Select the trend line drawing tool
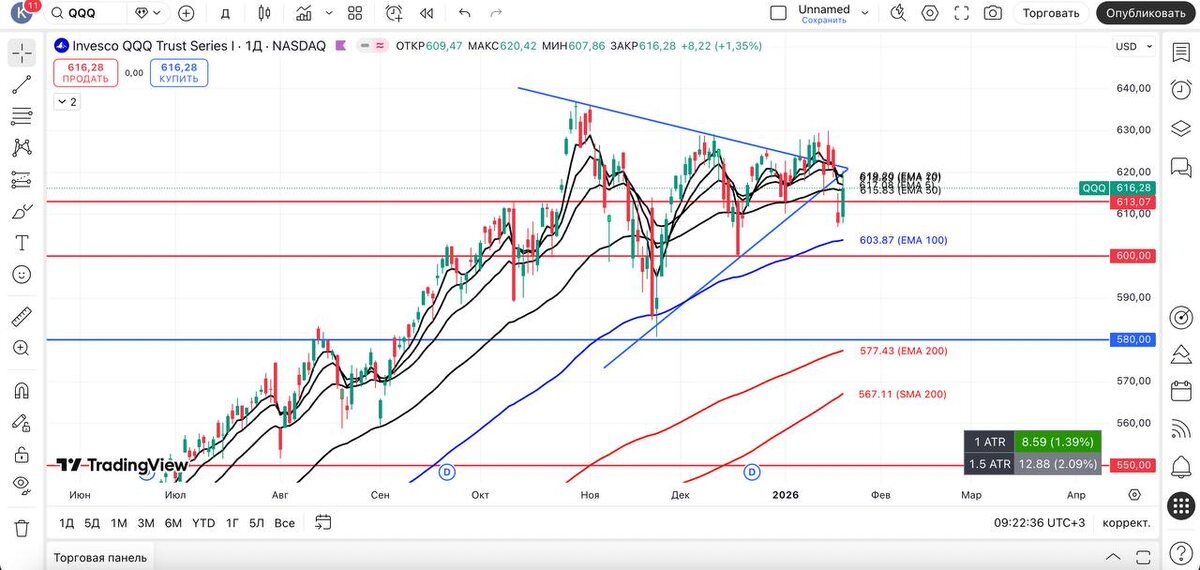 pos(22,85)
